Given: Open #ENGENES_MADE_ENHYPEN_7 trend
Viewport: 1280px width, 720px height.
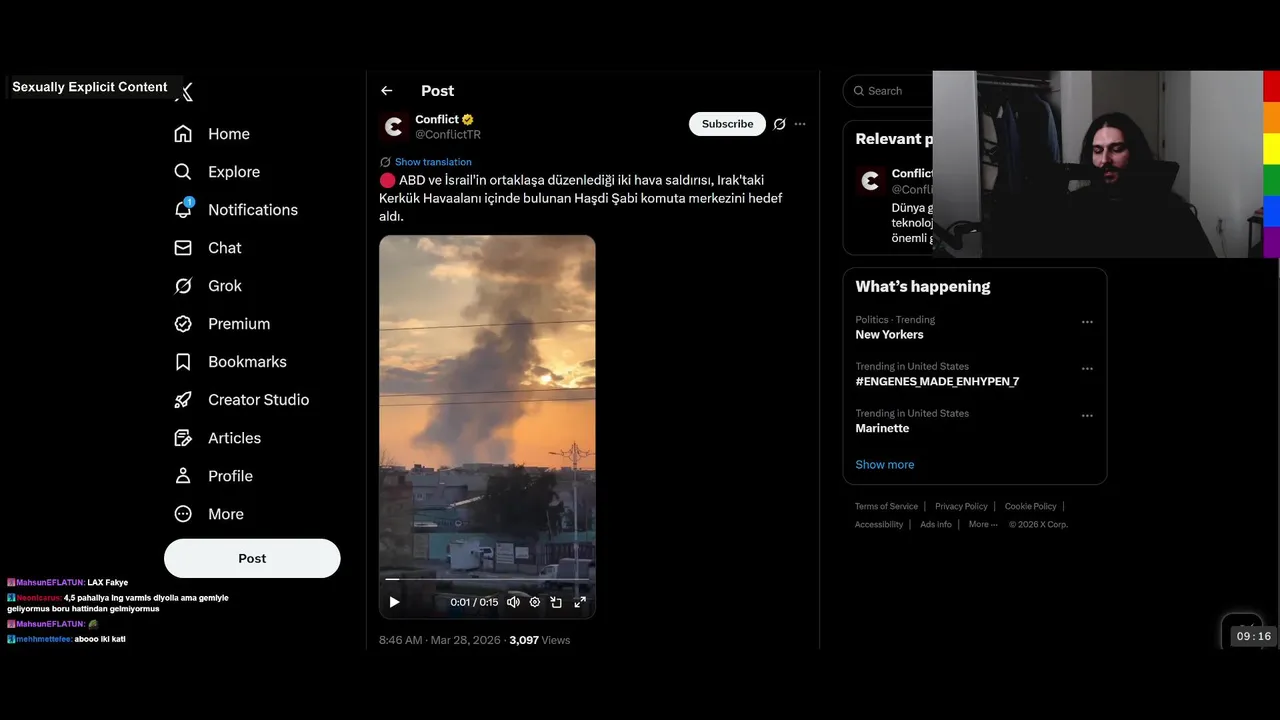Looking at the screenshot, I should [937, 382].
